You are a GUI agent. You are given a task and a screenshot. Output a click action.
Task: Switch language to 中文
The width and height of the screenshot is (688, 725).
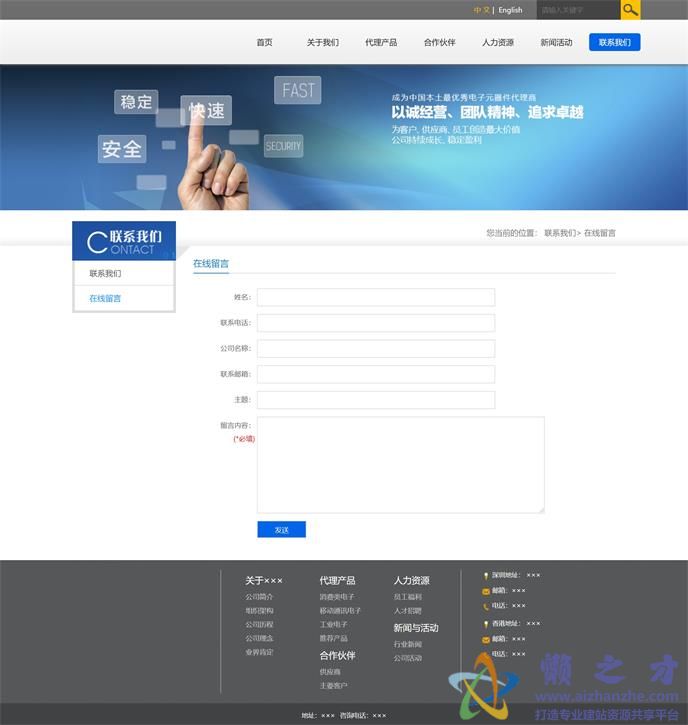(481, 10)
